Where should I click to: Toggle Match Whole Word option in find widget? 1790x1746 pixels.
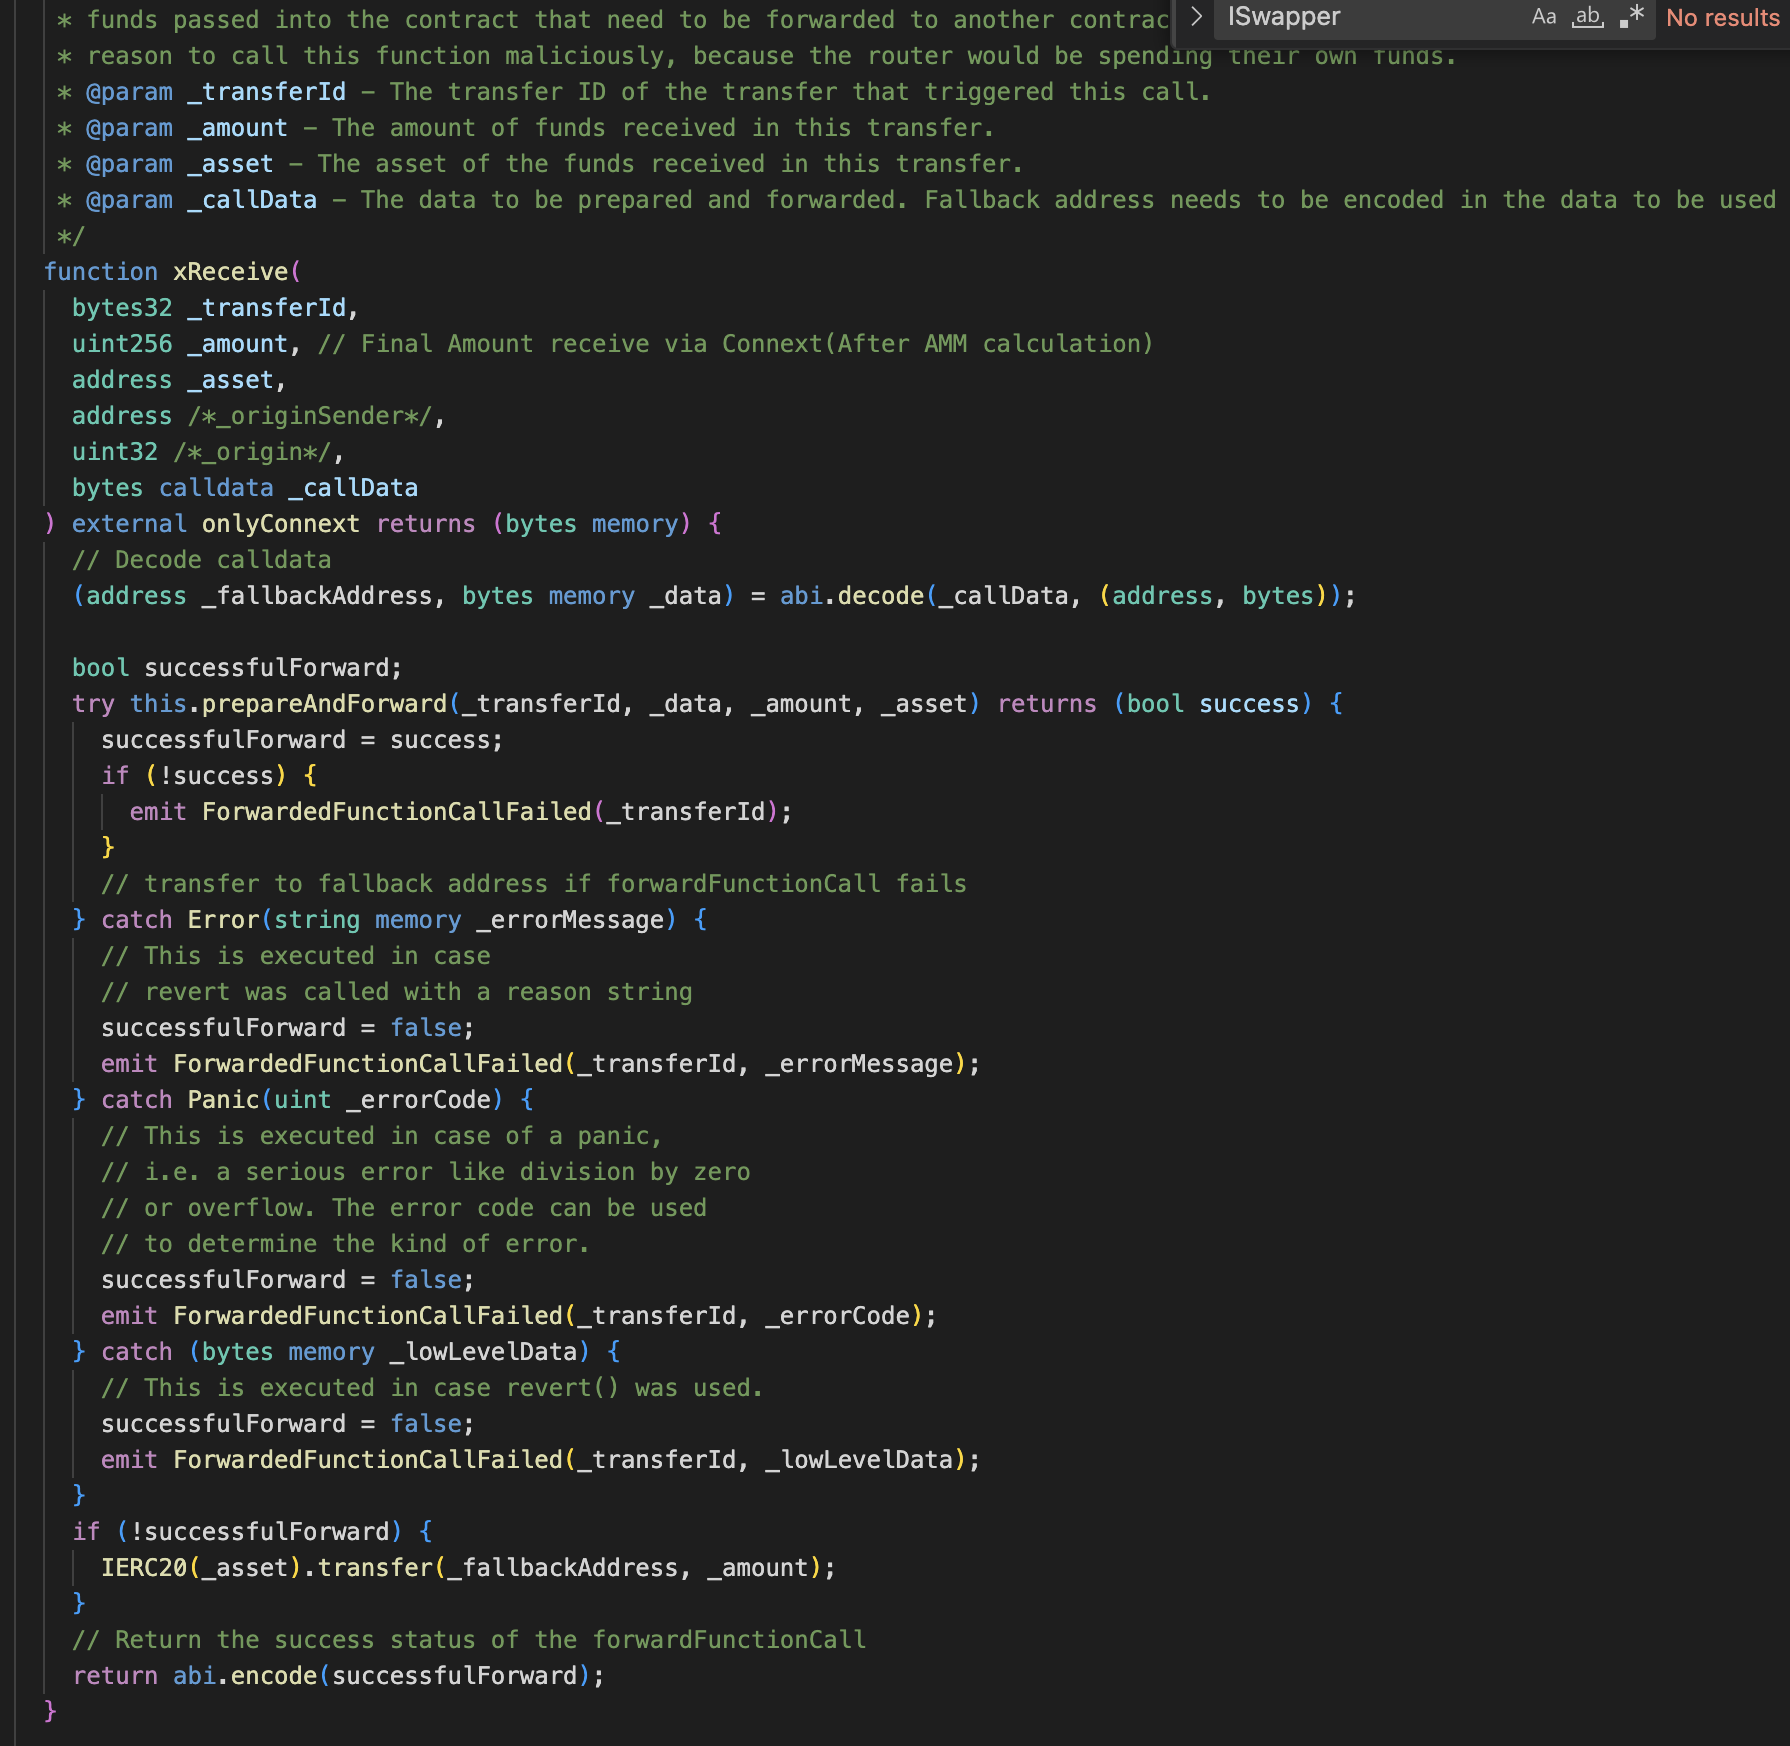[1587, 17]
